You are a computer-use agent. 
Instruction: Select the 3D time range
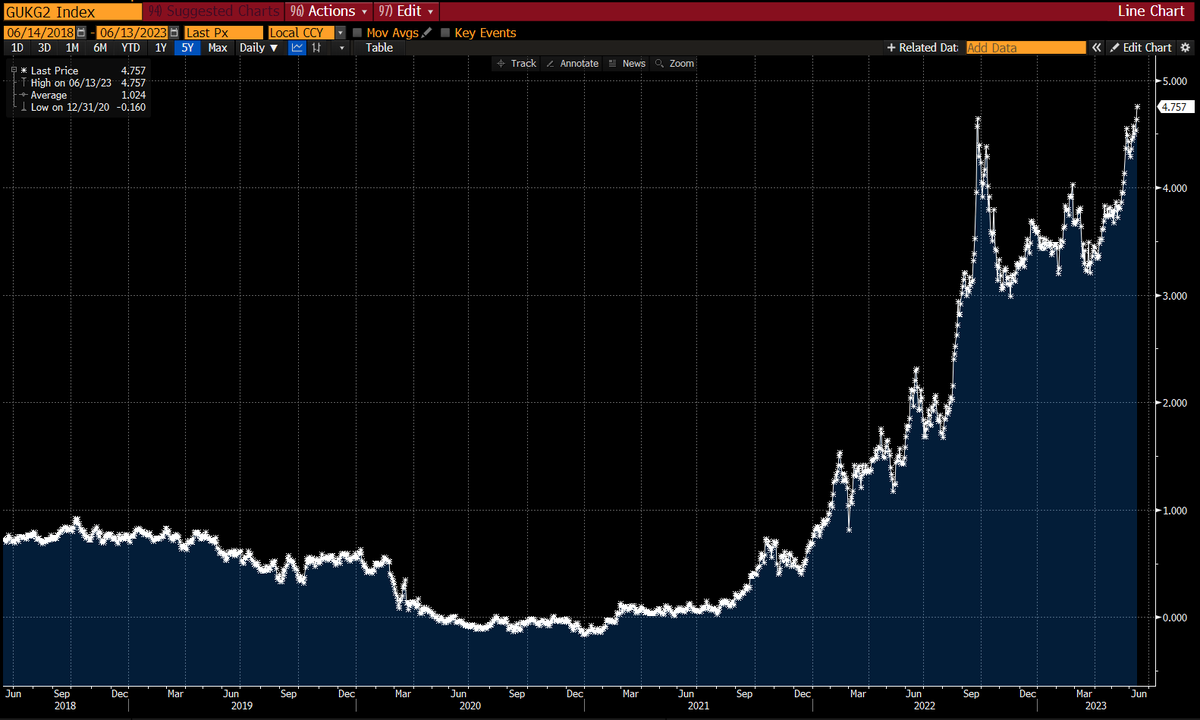click(44, 47)
